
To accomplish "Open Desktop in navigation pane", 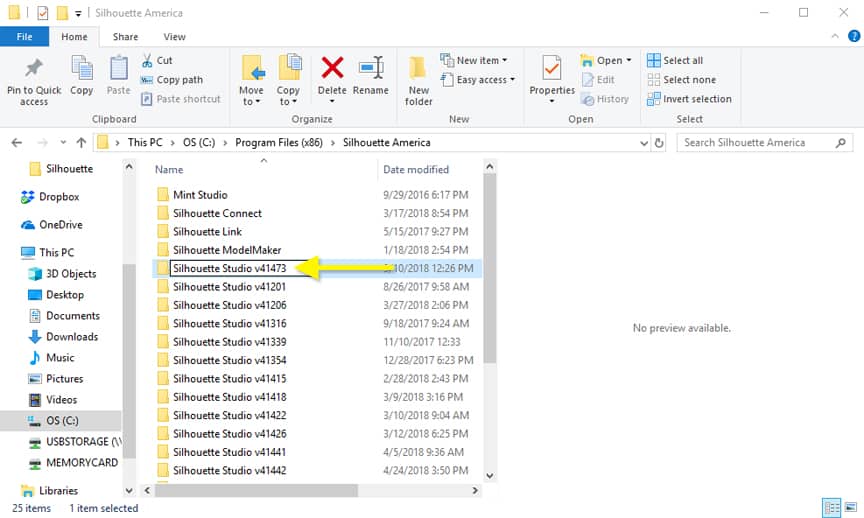I will (x=64, y=295).
